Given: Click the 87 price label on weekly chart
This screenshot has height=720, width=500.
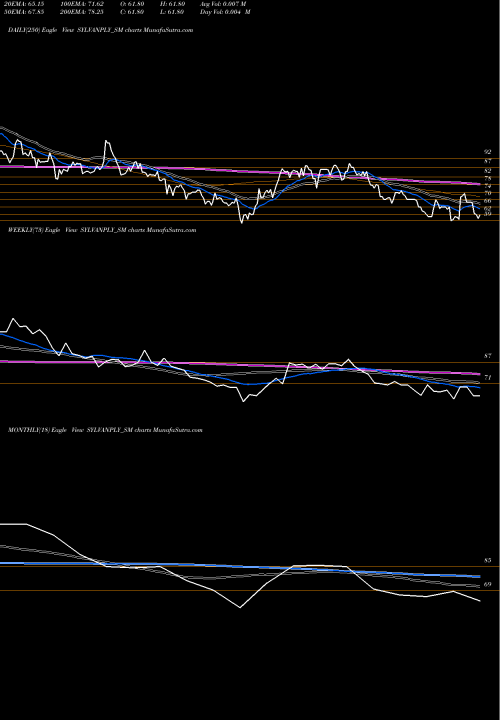Looking at the screenshot, I should coord(488,356).
